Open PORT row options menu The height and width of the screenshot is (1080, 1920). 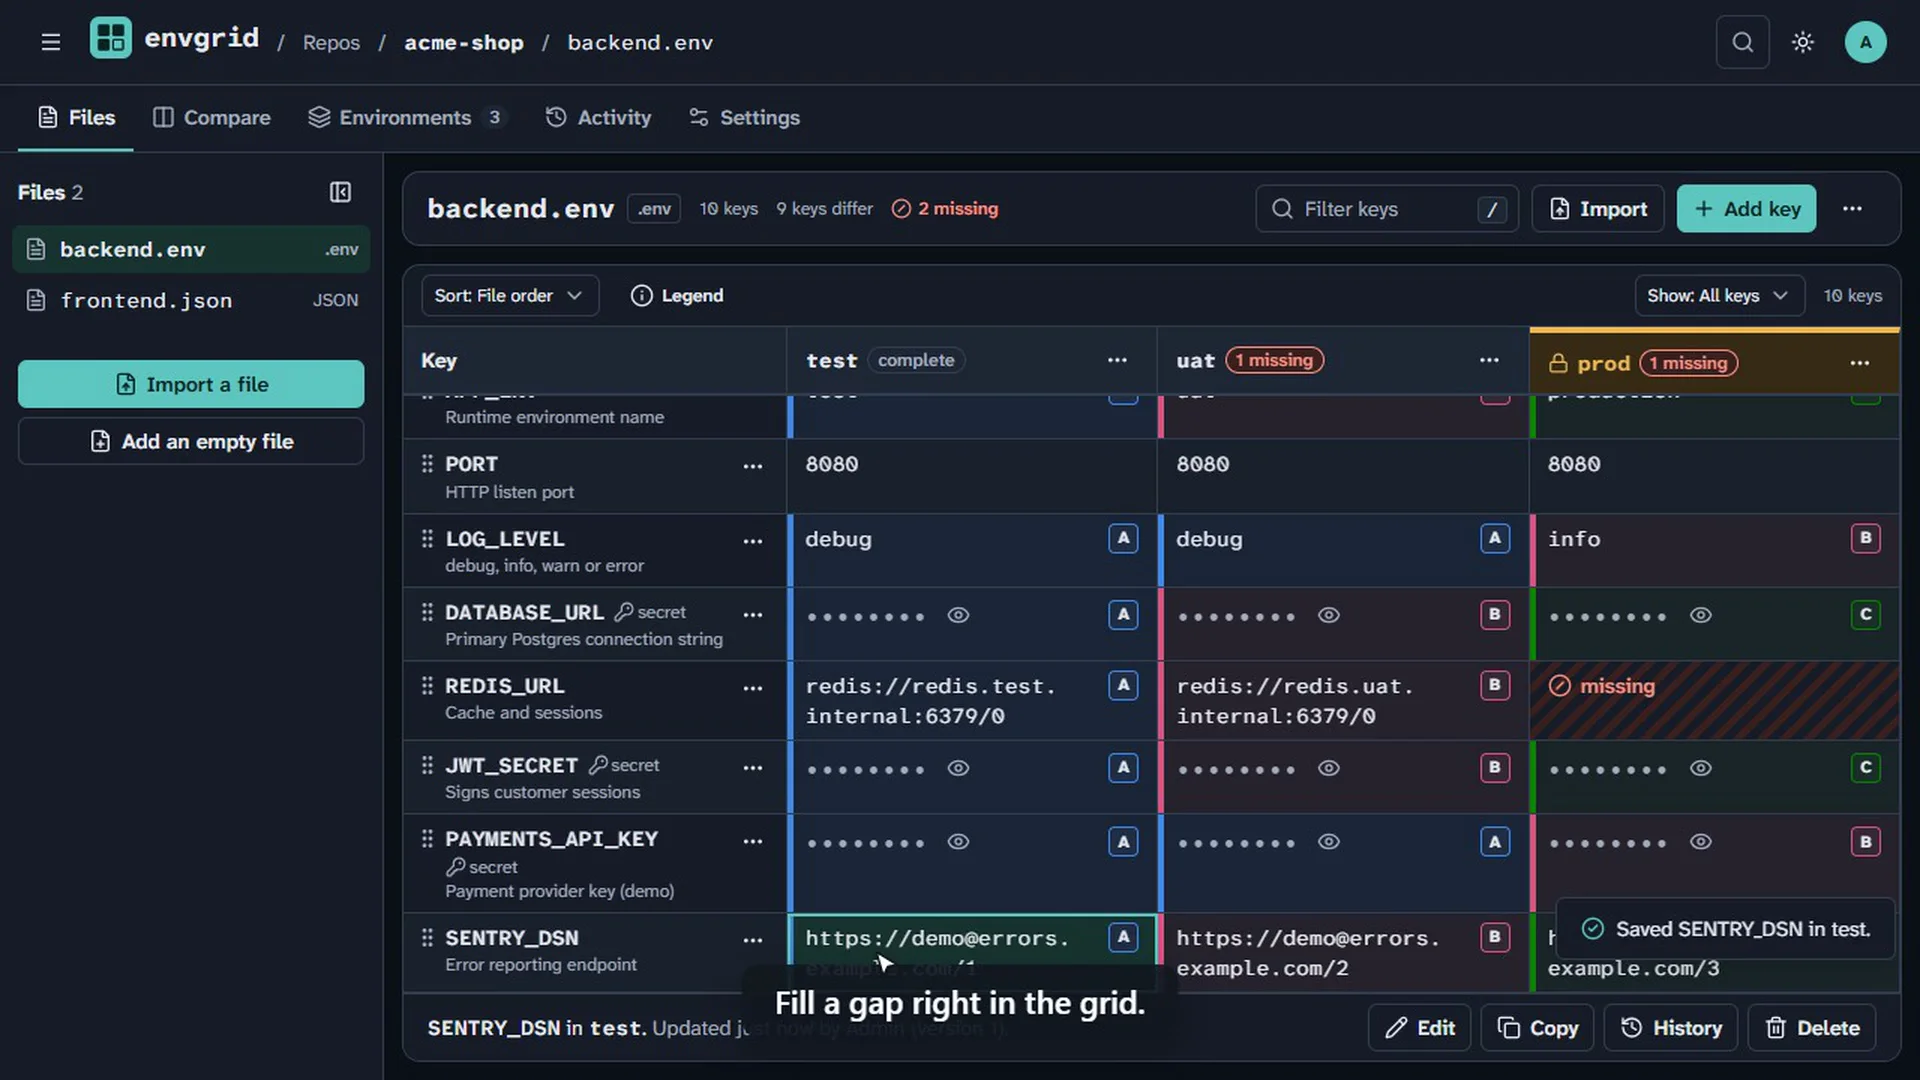tap(752, 466)
